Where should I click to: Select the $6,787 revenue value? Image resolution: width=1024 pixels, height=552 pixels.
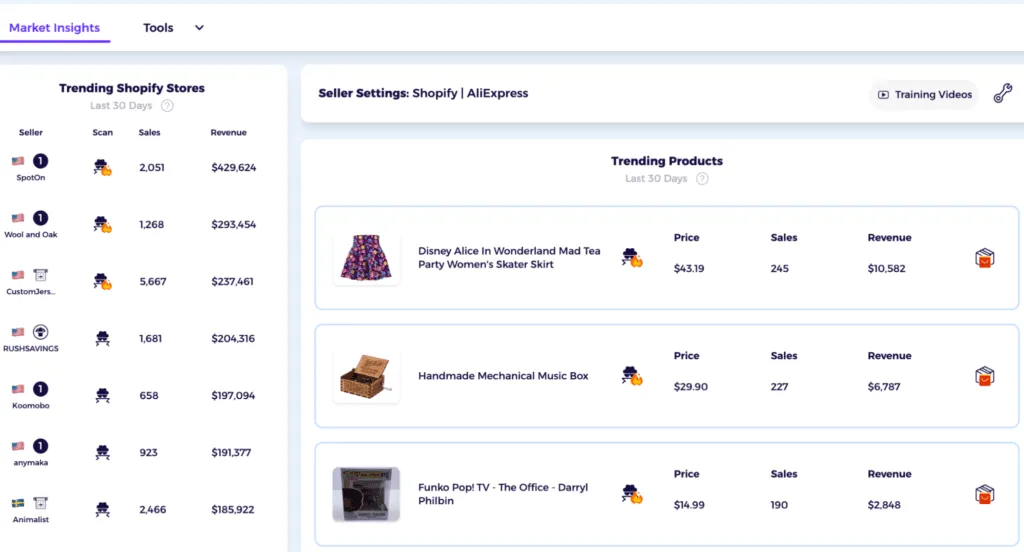click(x=884, y=387)
